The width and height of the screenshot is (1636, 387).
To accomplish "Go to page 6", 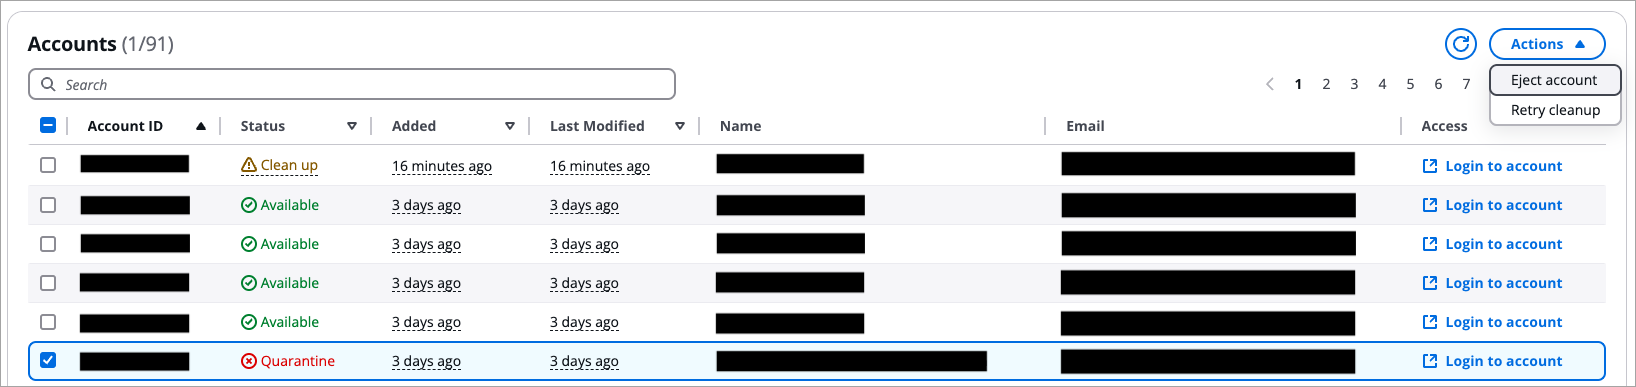I will tap(1438, 84).
